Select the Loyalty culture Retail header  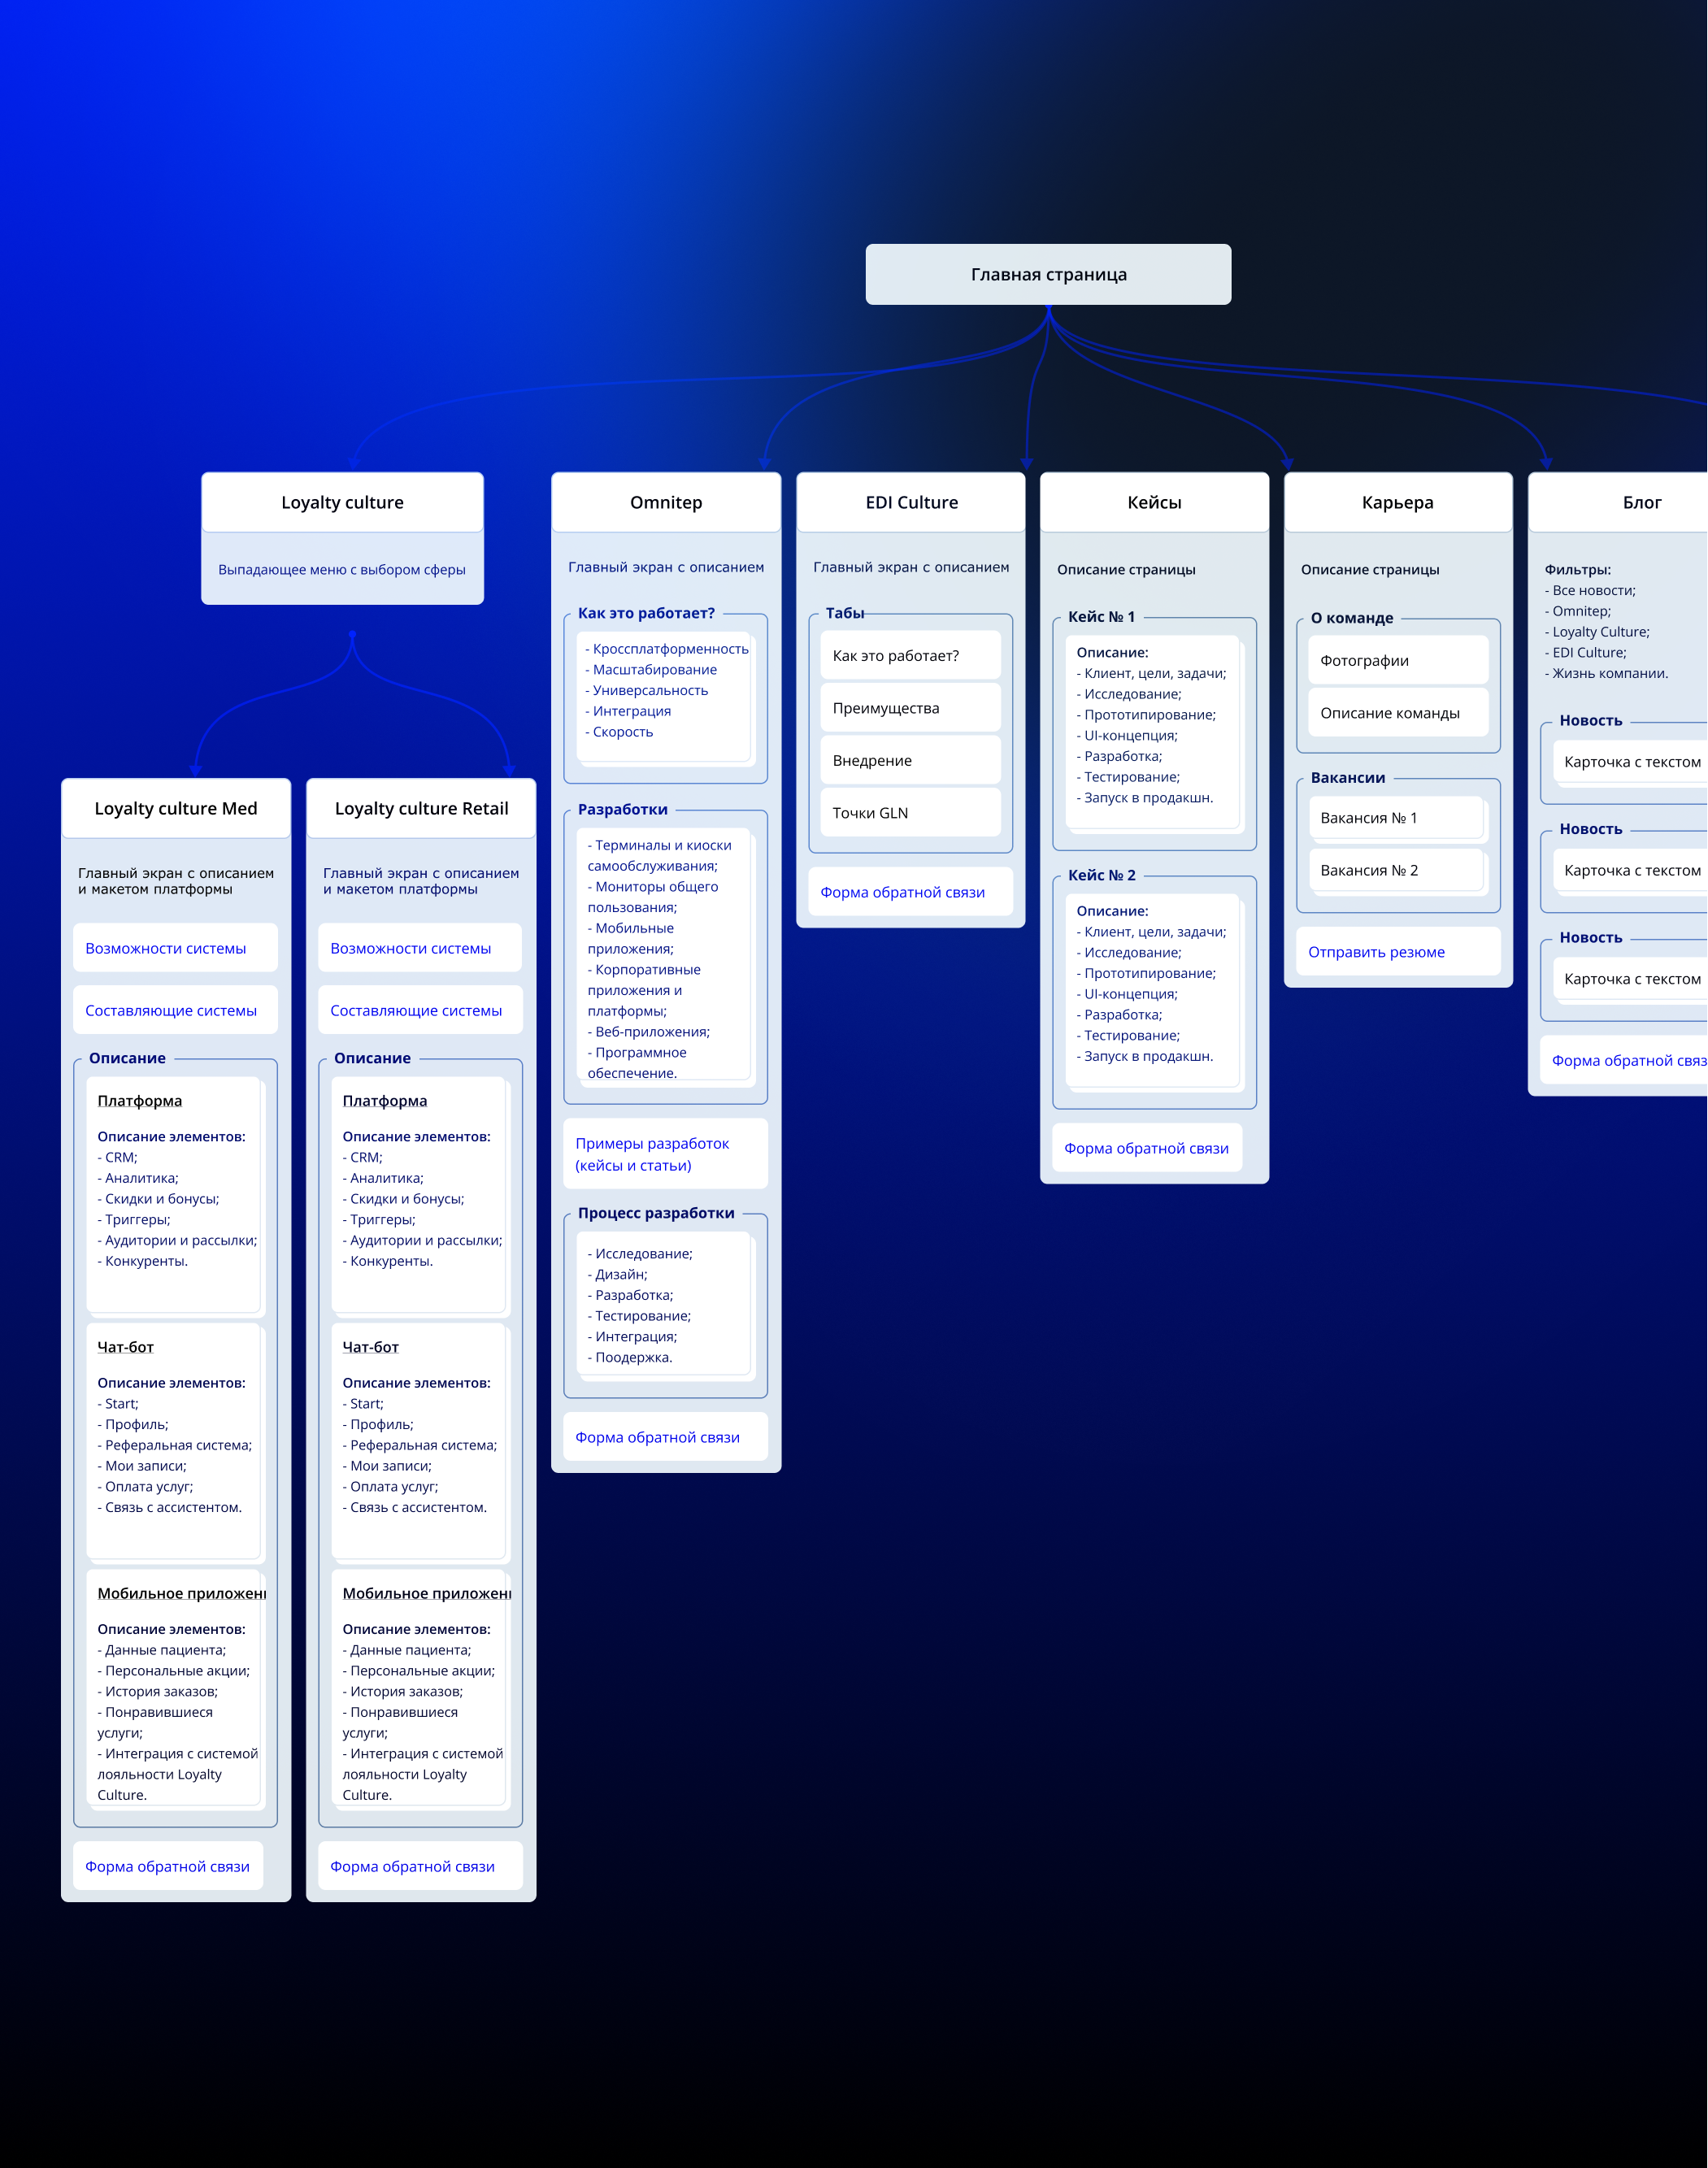coord(421,808)
